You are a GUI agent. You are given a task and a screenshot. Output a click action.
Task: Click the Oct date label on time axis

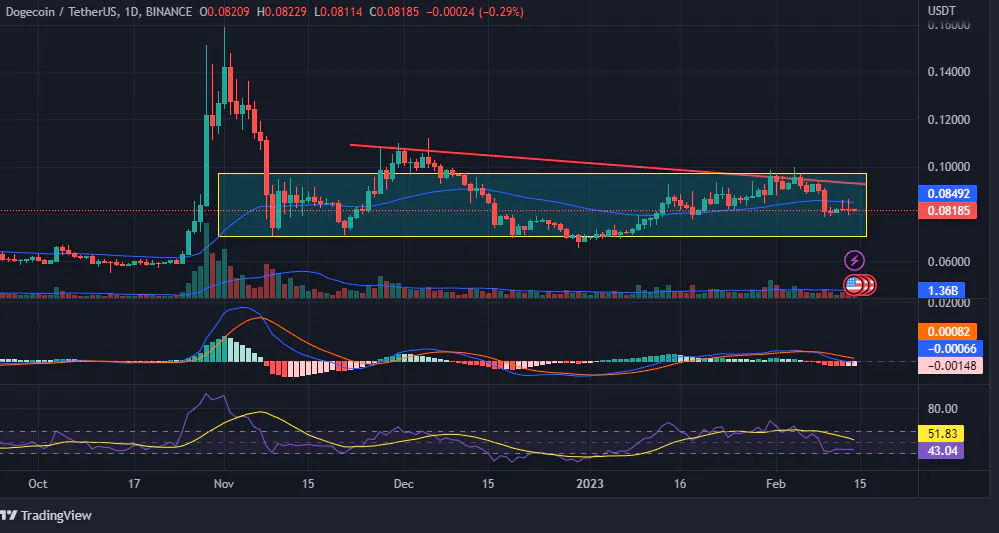[x=38, y=483]
